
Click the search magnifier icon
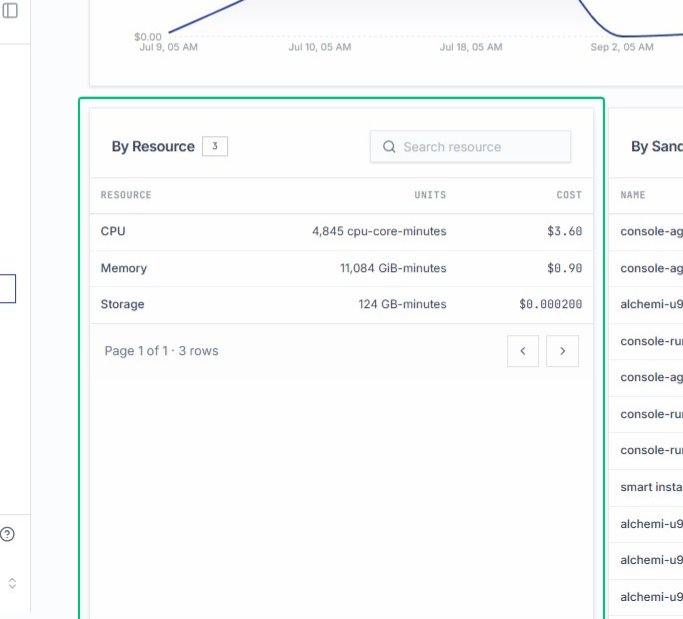[389, 147]
